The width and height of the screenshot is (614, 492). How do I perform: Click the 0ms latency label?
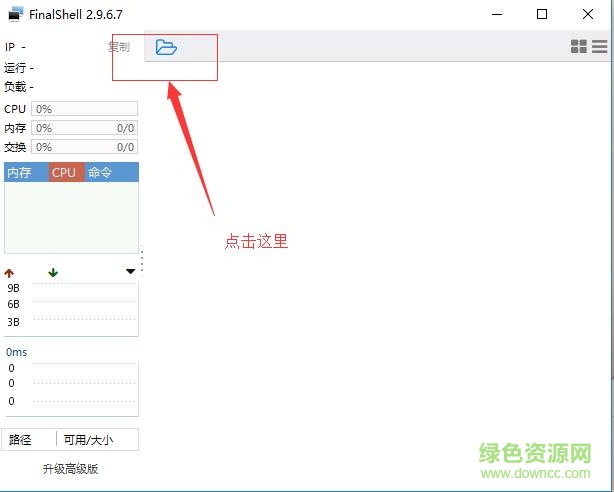(x=16, y=352)
